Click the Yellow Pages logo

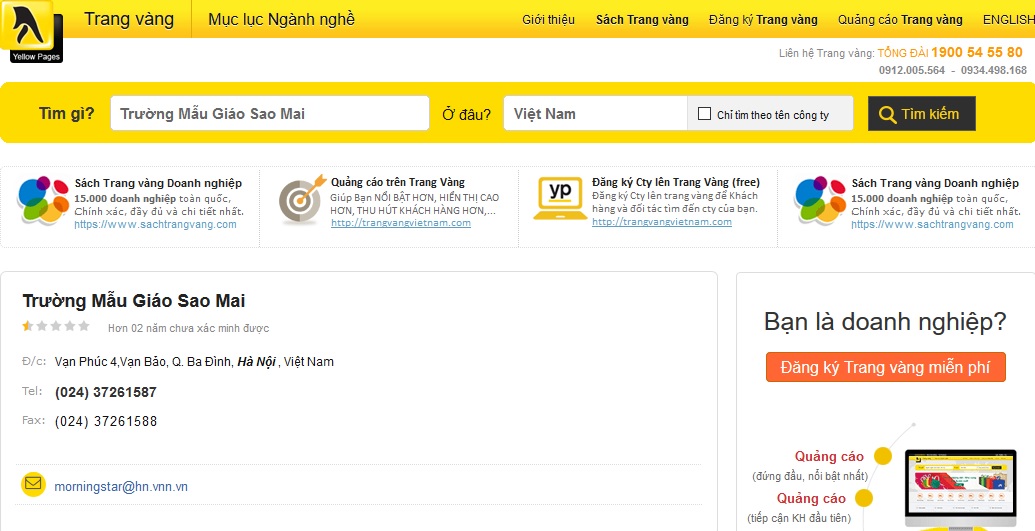[x=32, y=31]
